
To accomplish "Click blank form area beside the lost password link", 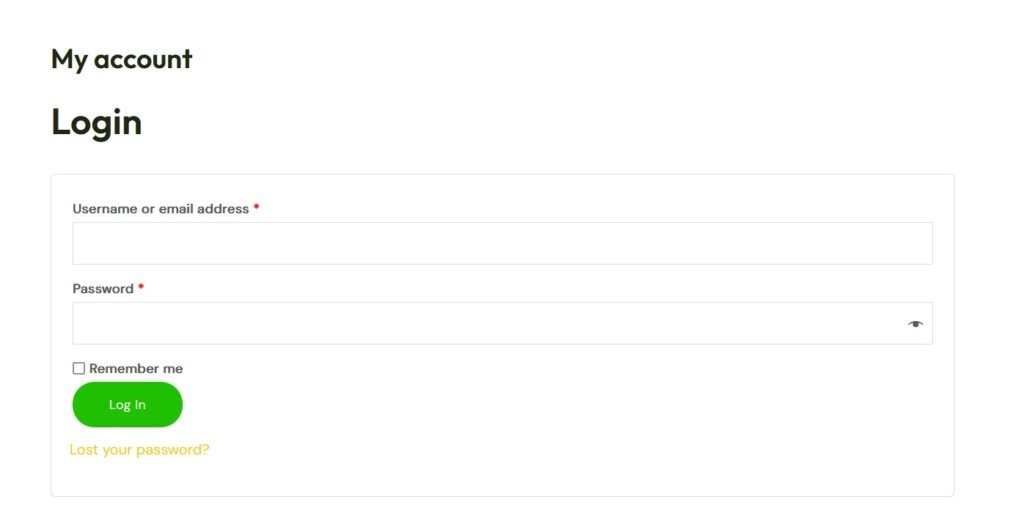I will 550,450.
